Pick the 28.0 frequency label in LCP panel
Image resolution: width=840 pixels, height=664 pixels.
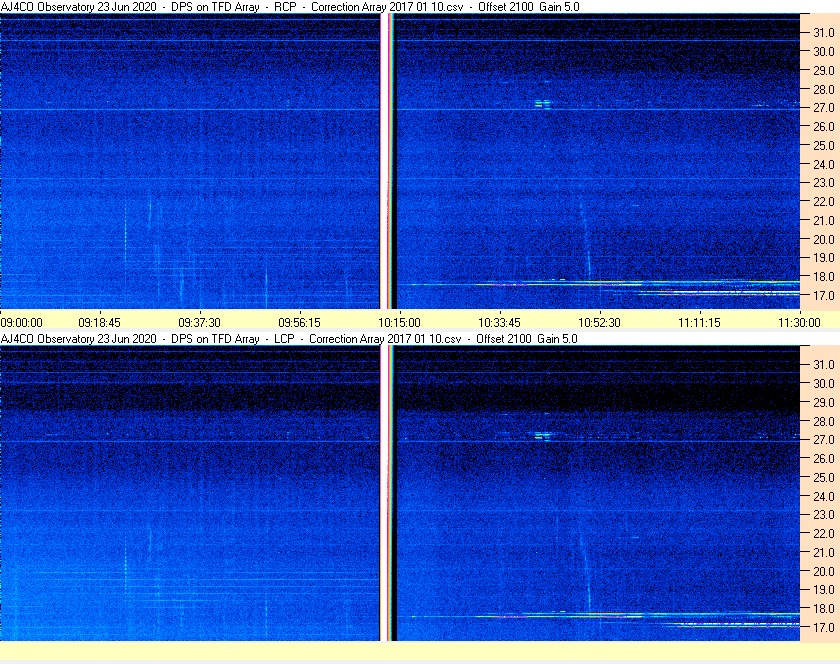[824, 421]
